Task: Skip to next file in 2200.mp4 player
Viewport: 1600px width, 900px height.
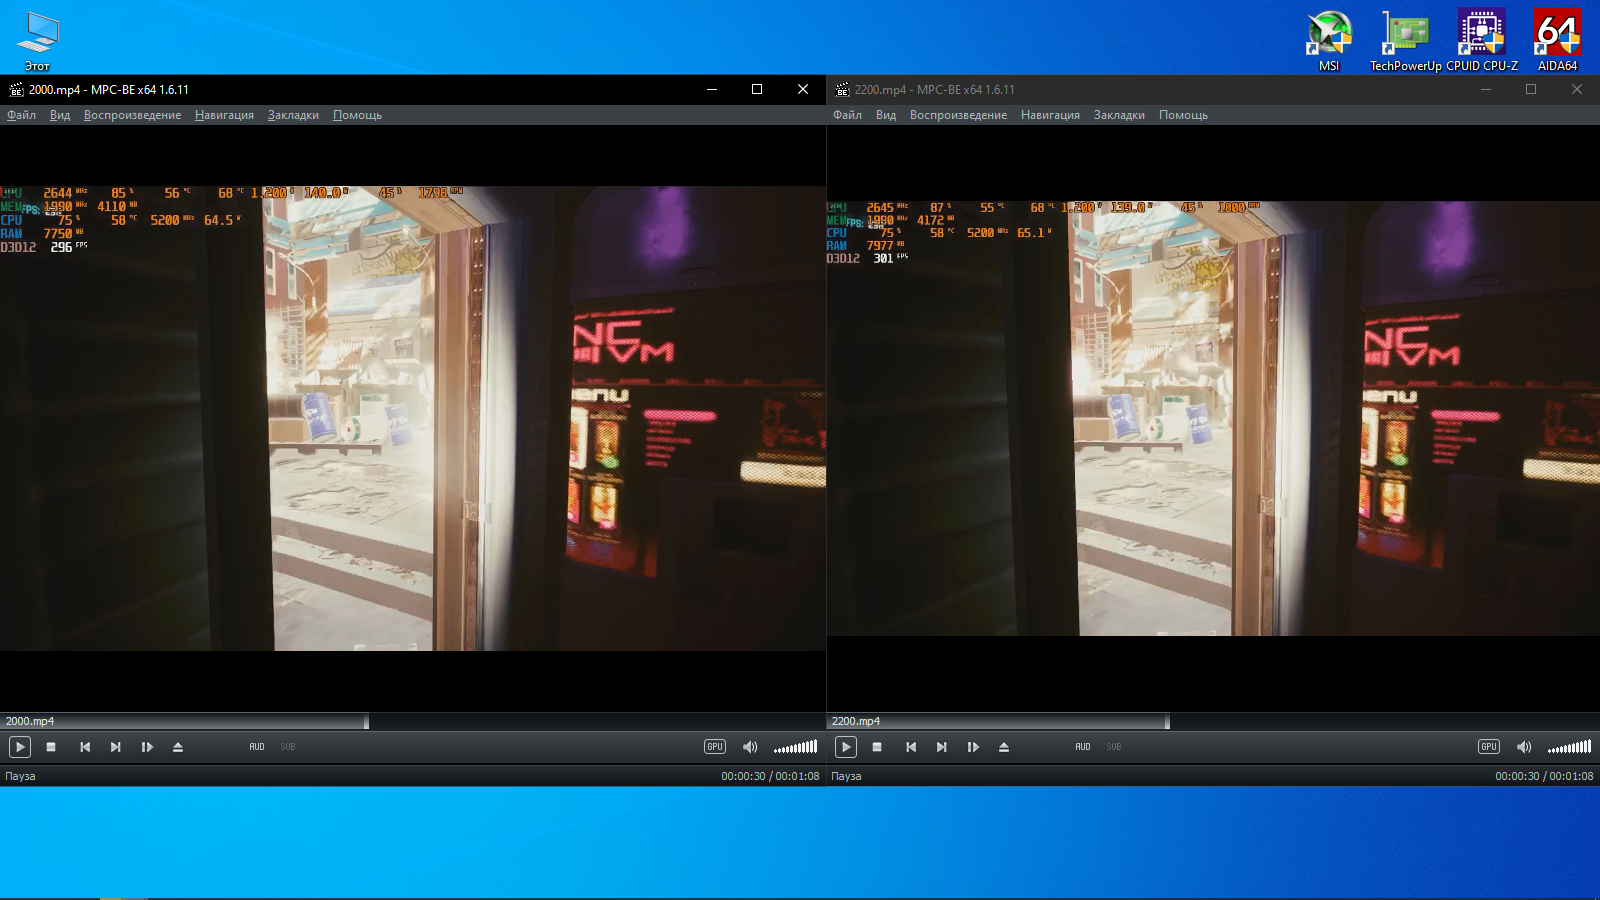Action: [942, 747]
